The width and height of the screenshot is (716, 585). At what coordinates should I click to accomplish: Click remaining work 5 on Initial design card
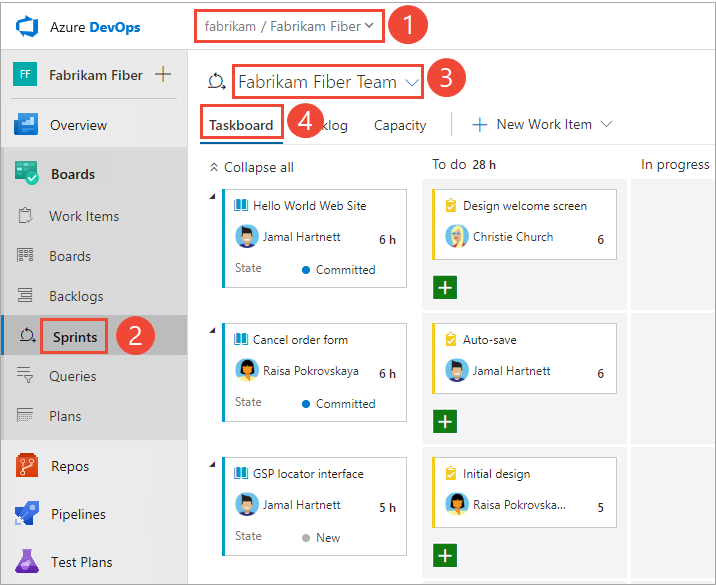point(600,508)
